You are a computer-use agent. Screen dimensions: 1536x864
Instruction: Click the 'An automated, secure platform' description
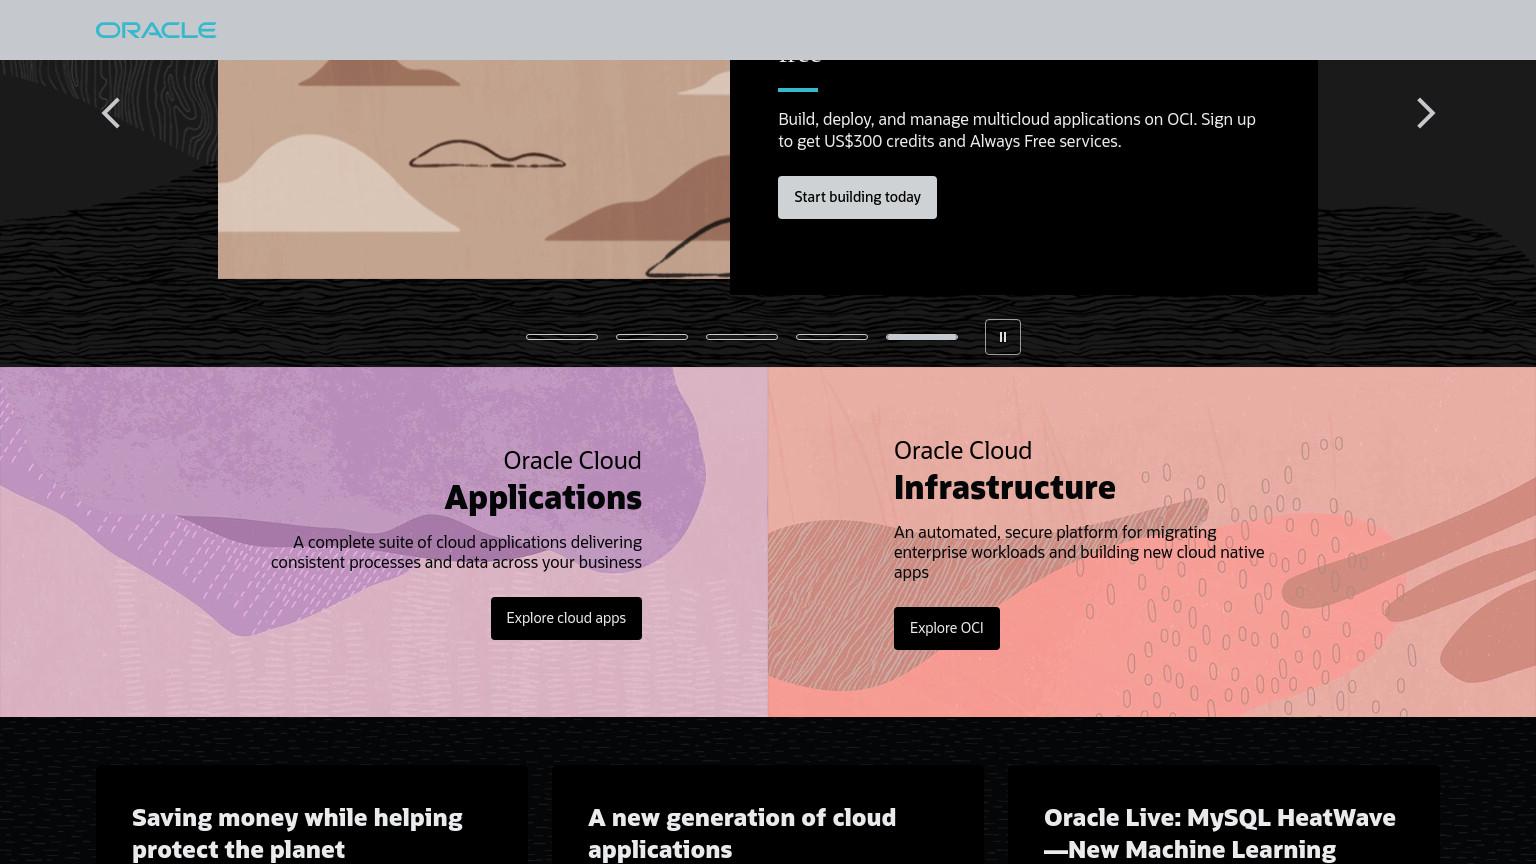pos(1079,552)
